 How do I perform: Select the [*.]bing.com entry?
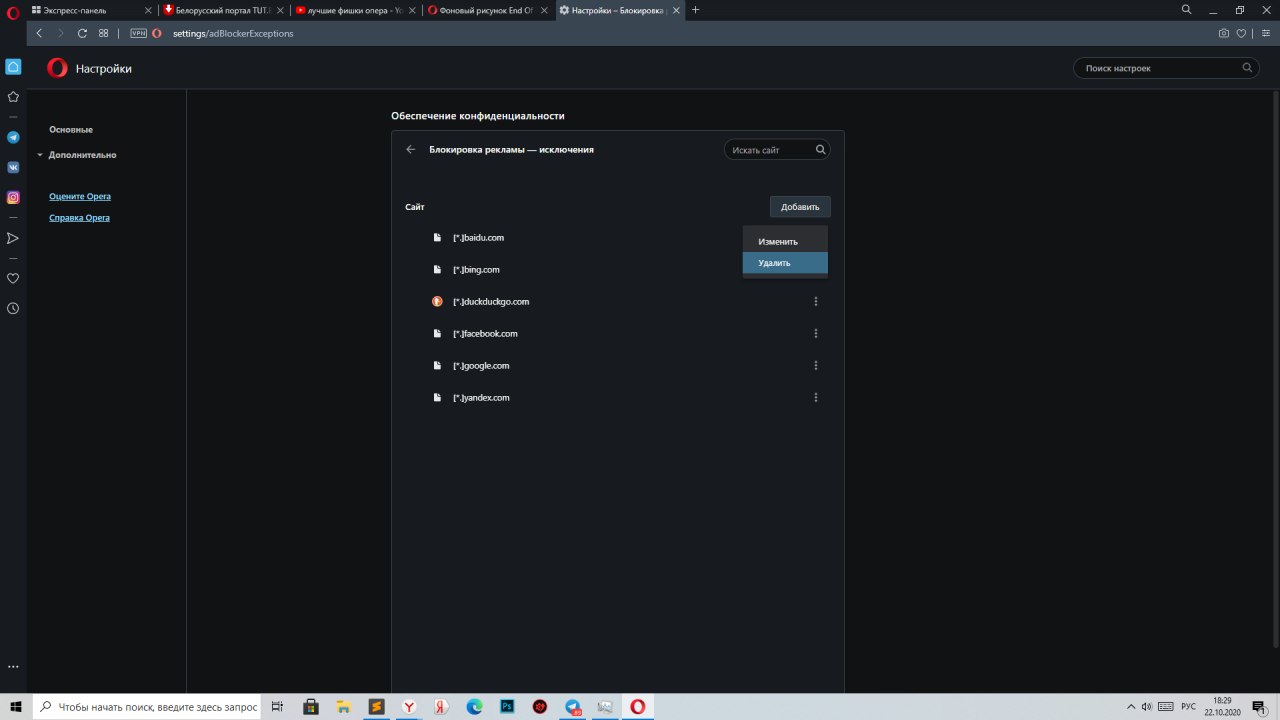click(x=476, y=270)
